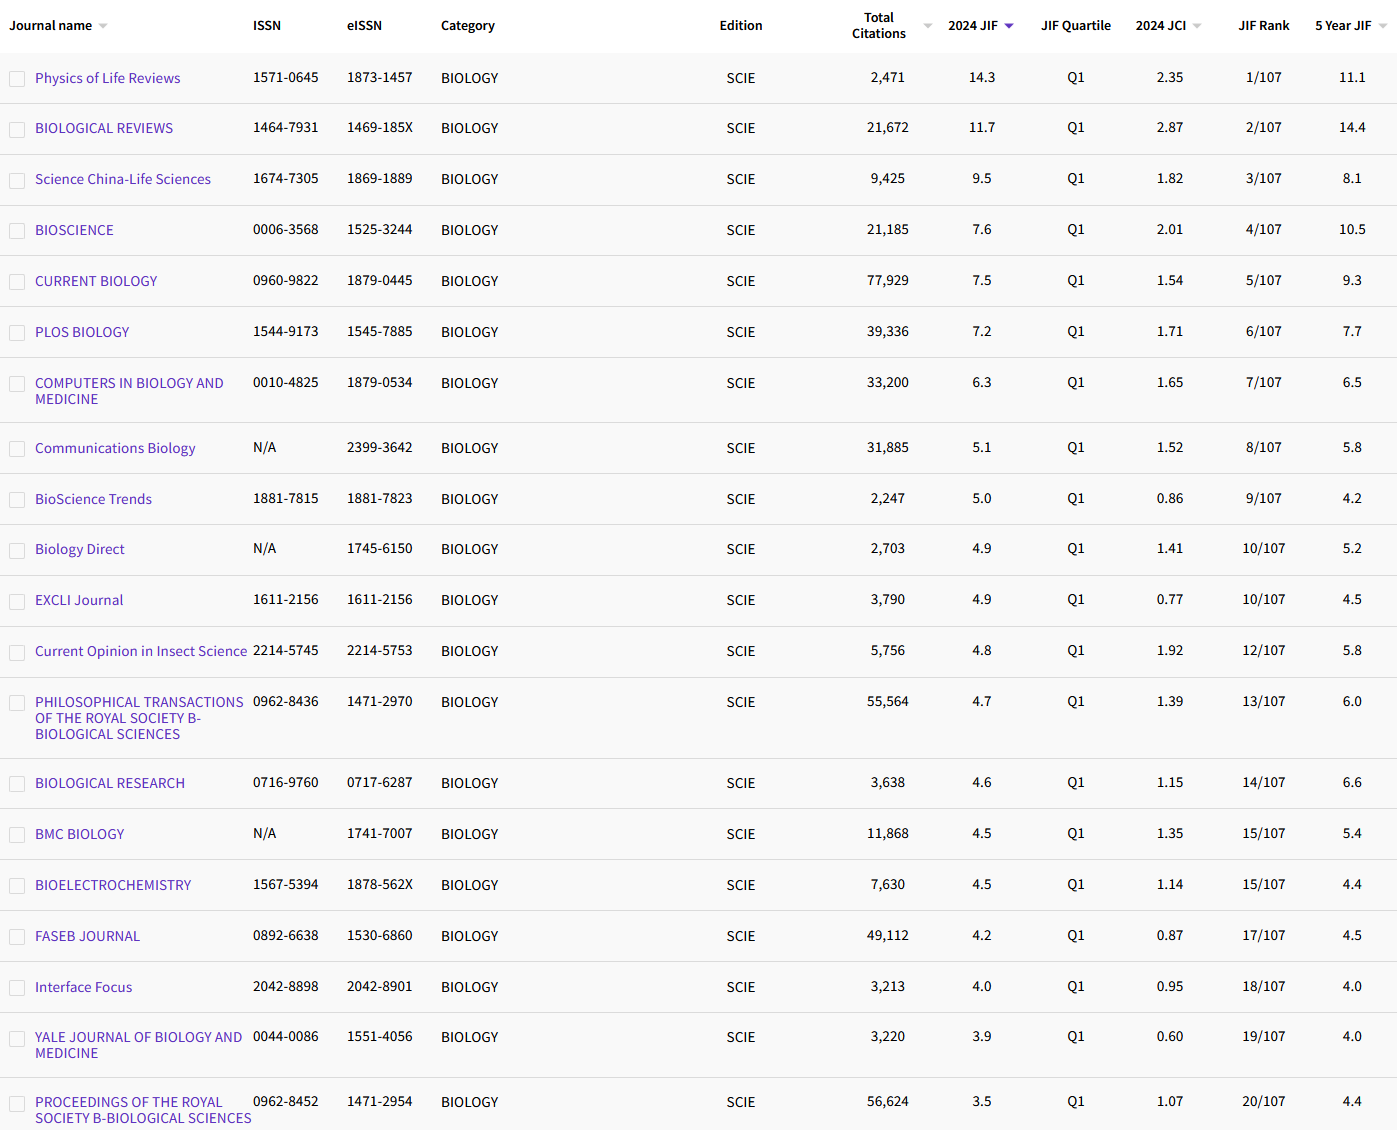
Task: Open BioScience Trends journal link
Action: click(x=93, y=499)
